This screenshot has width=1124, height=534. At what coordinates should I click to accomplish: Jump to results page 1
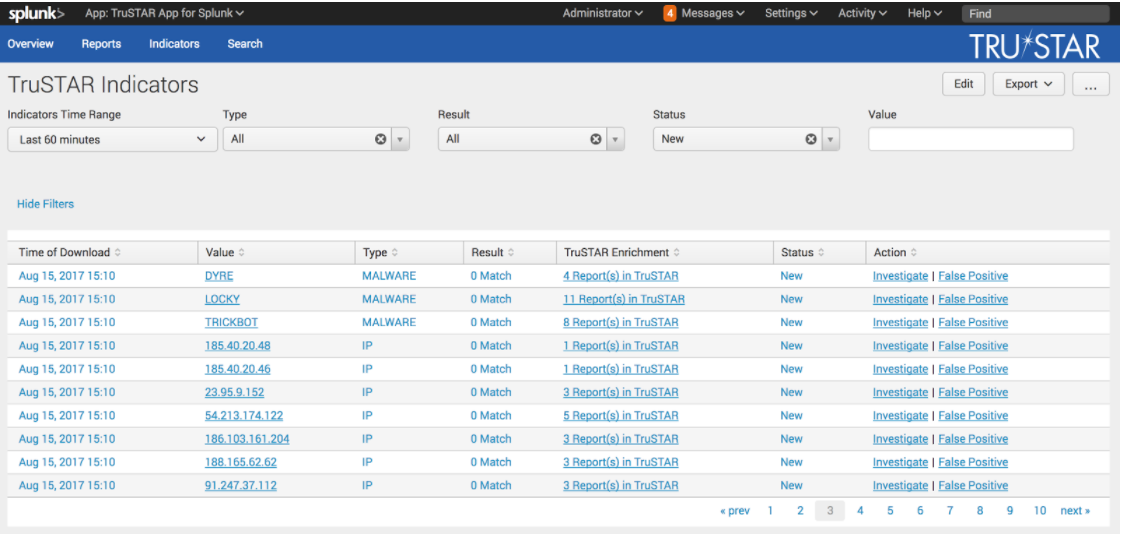770,511
